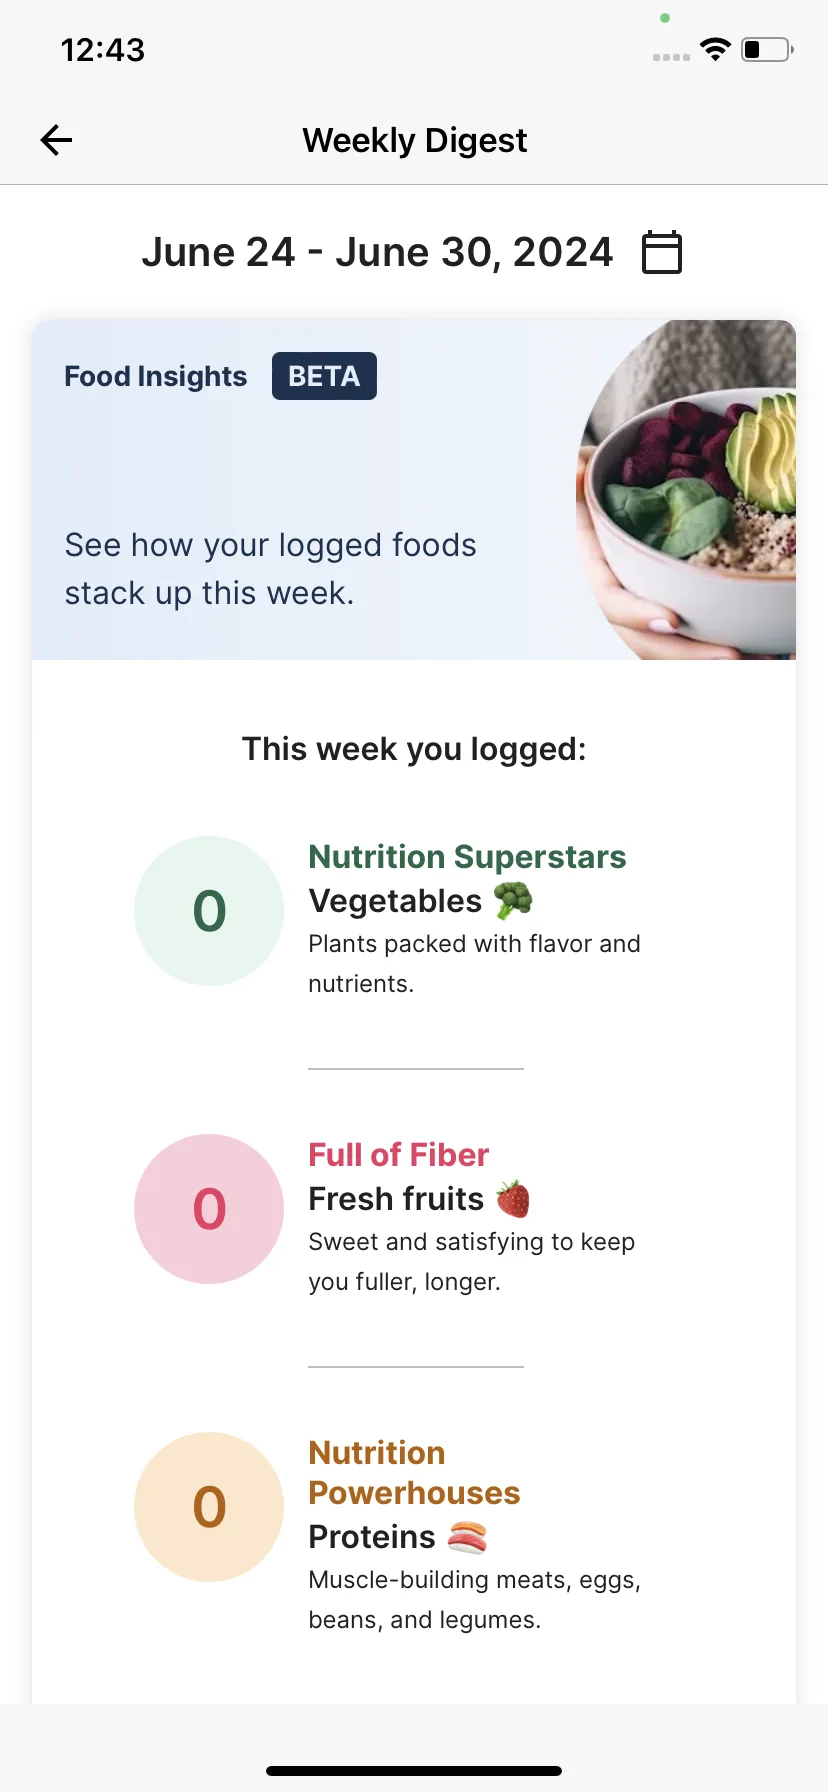
Task: Tap the food bowl photo thumbnail
Action: 686,490
